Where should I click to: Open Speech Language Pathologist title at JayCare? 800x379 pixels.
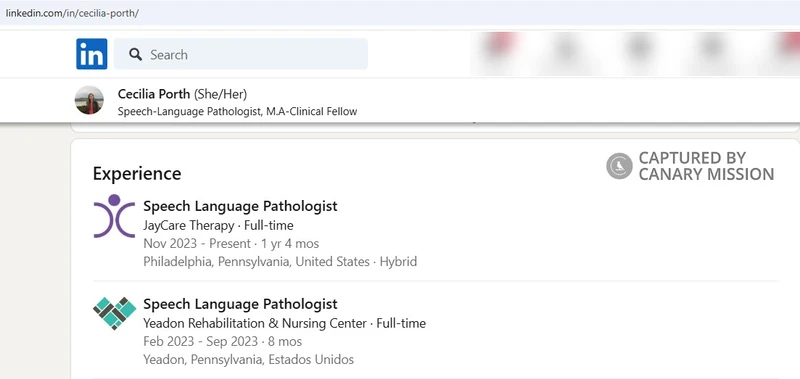(x=240, y=206)
